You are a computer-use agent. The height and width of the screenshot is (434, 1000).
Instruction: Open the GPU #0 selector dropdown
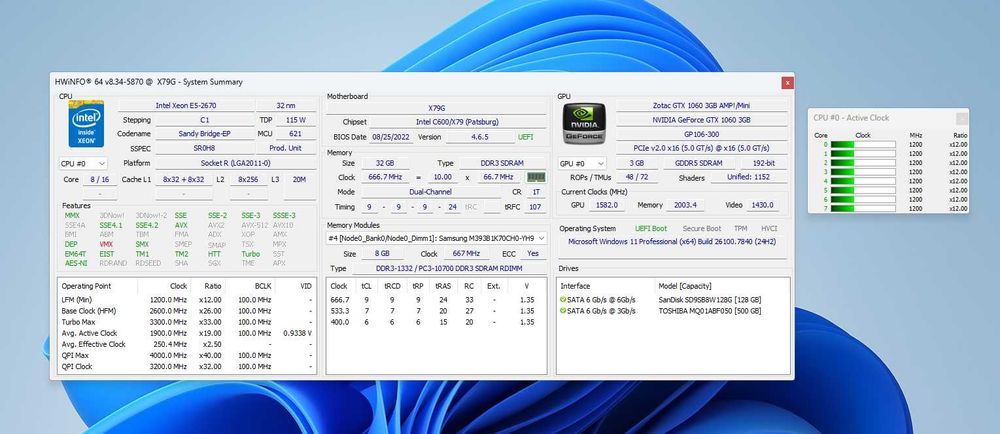point(582,163)
